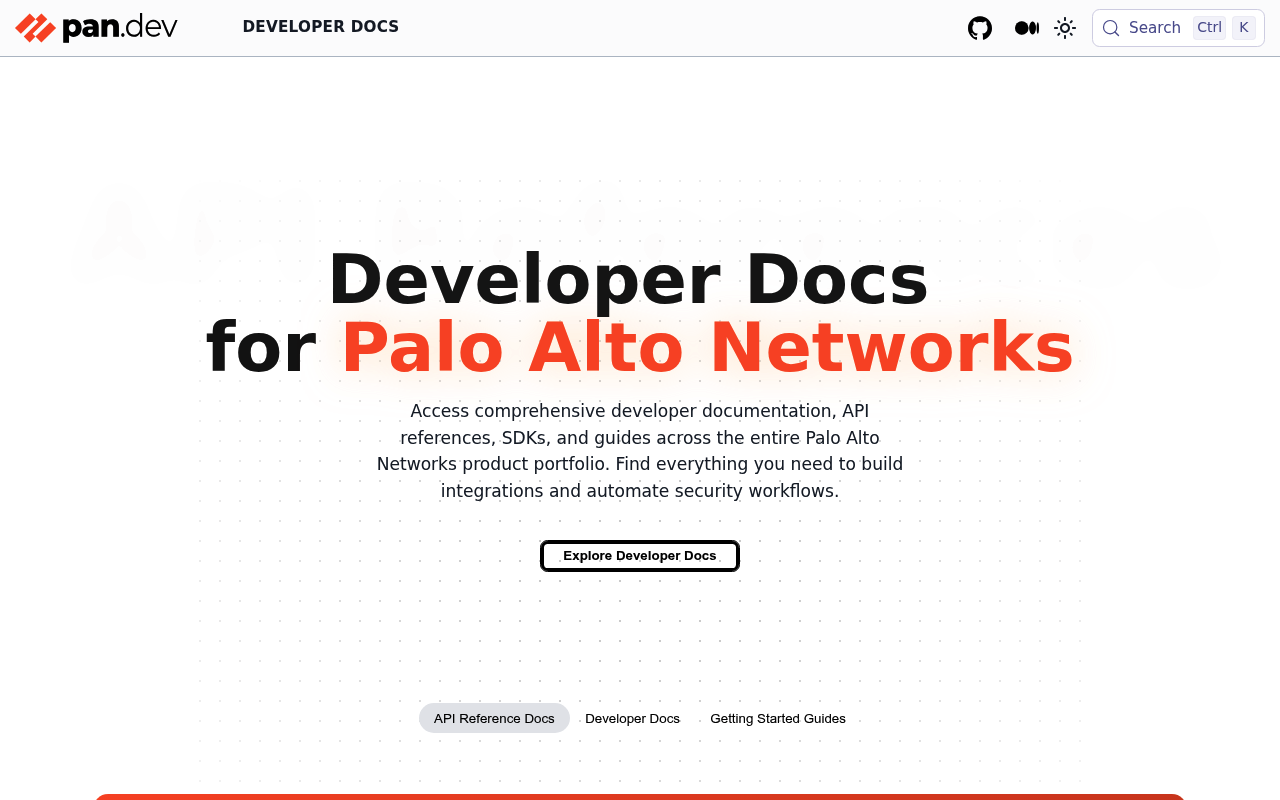Image resolution: width=1280 pixels, height=800 pixels.
Task: Open the pan.dev home logo
Action: pyautogui.click(x=97, y=27)
